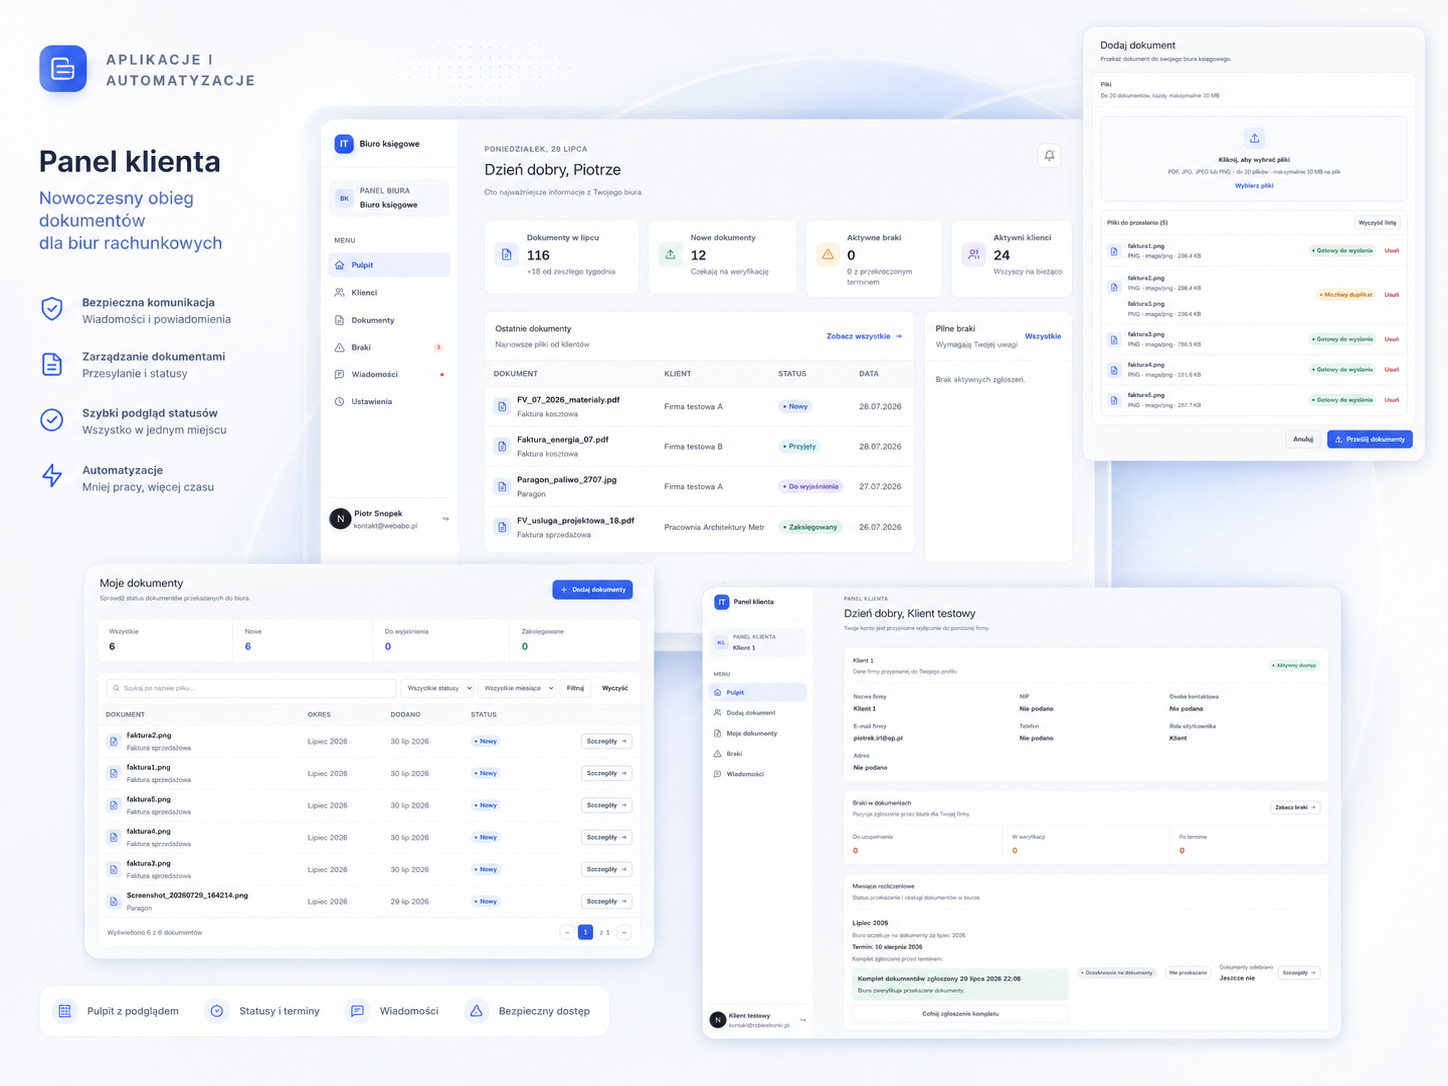
Task: Go to next page in pagination
Action: click(x=624, y=932)
